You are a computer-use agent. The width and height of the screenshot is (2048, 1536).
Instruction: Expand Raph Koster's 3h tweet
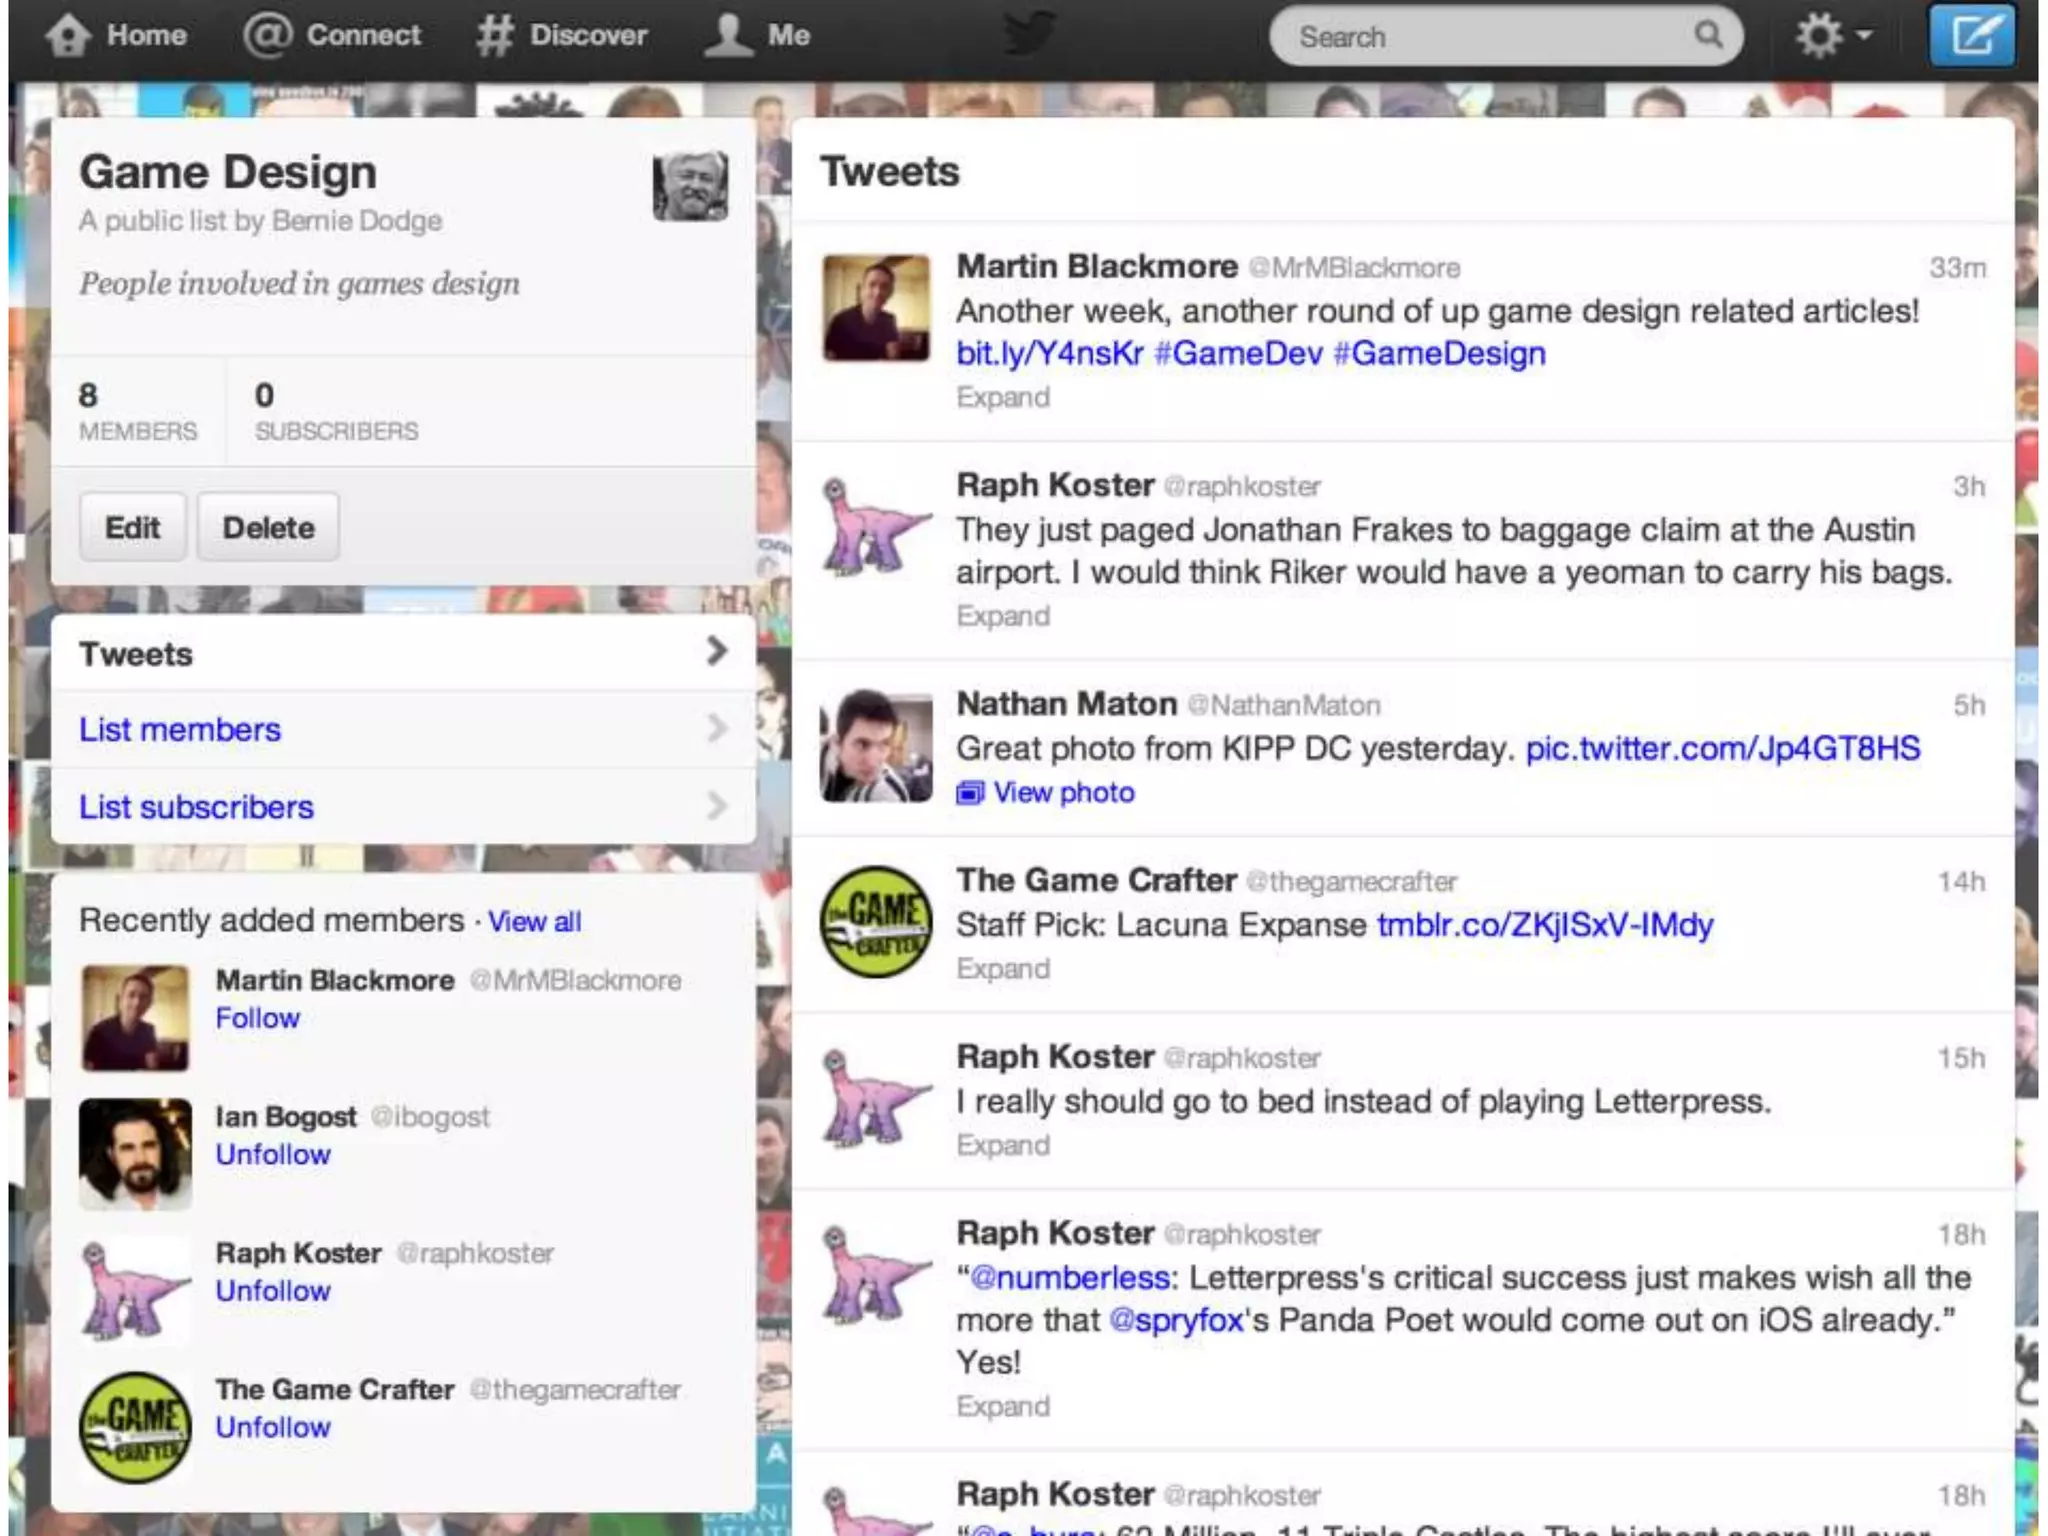(1003, 615)
